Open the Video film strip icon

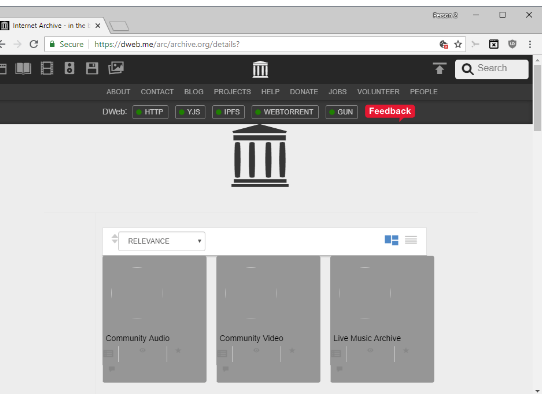point(47,68)
